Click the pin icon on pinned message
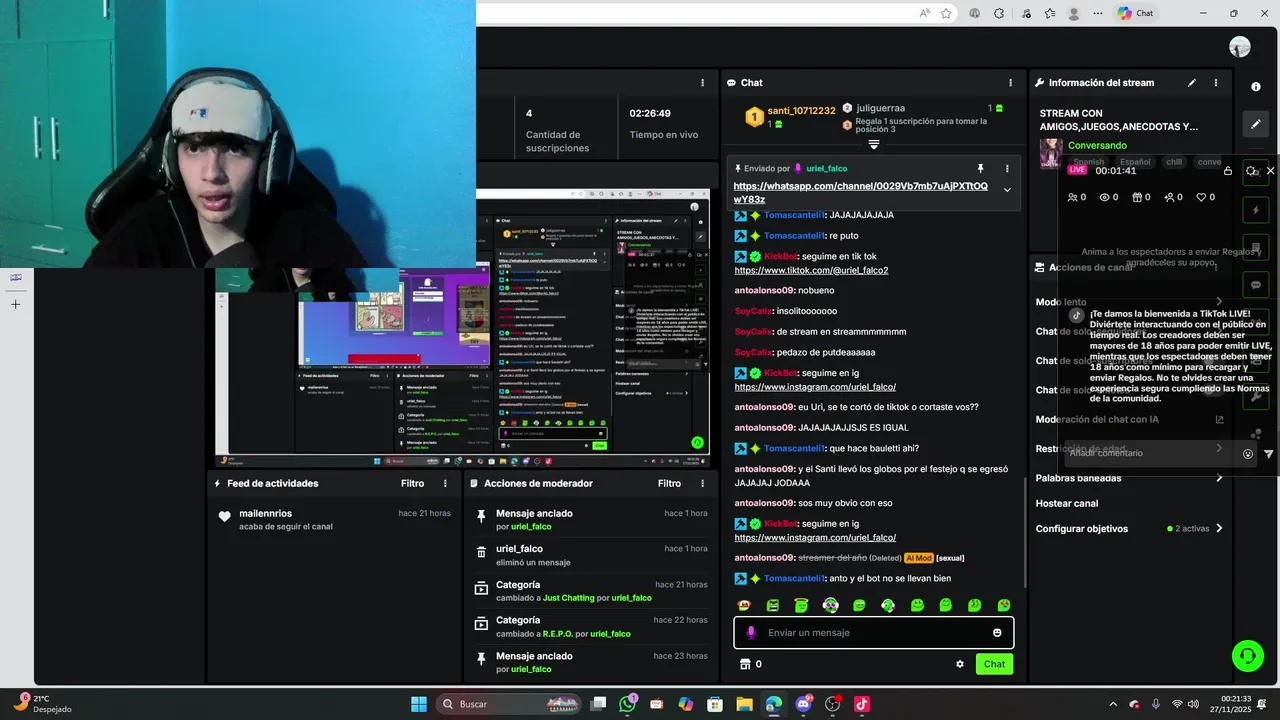 [980, 169]
